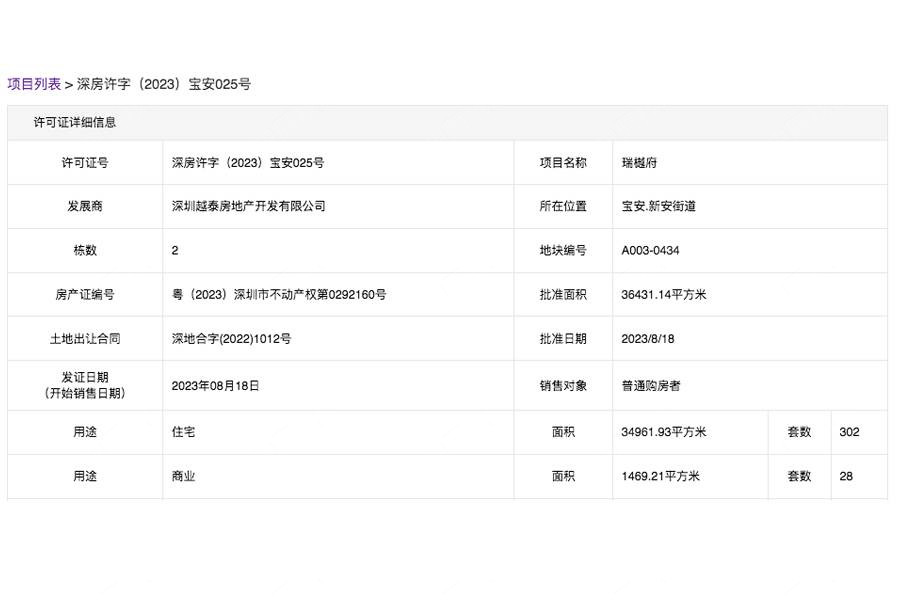
Task: Click 用途 label in the 住宅 row
Action: click(85, 432)
